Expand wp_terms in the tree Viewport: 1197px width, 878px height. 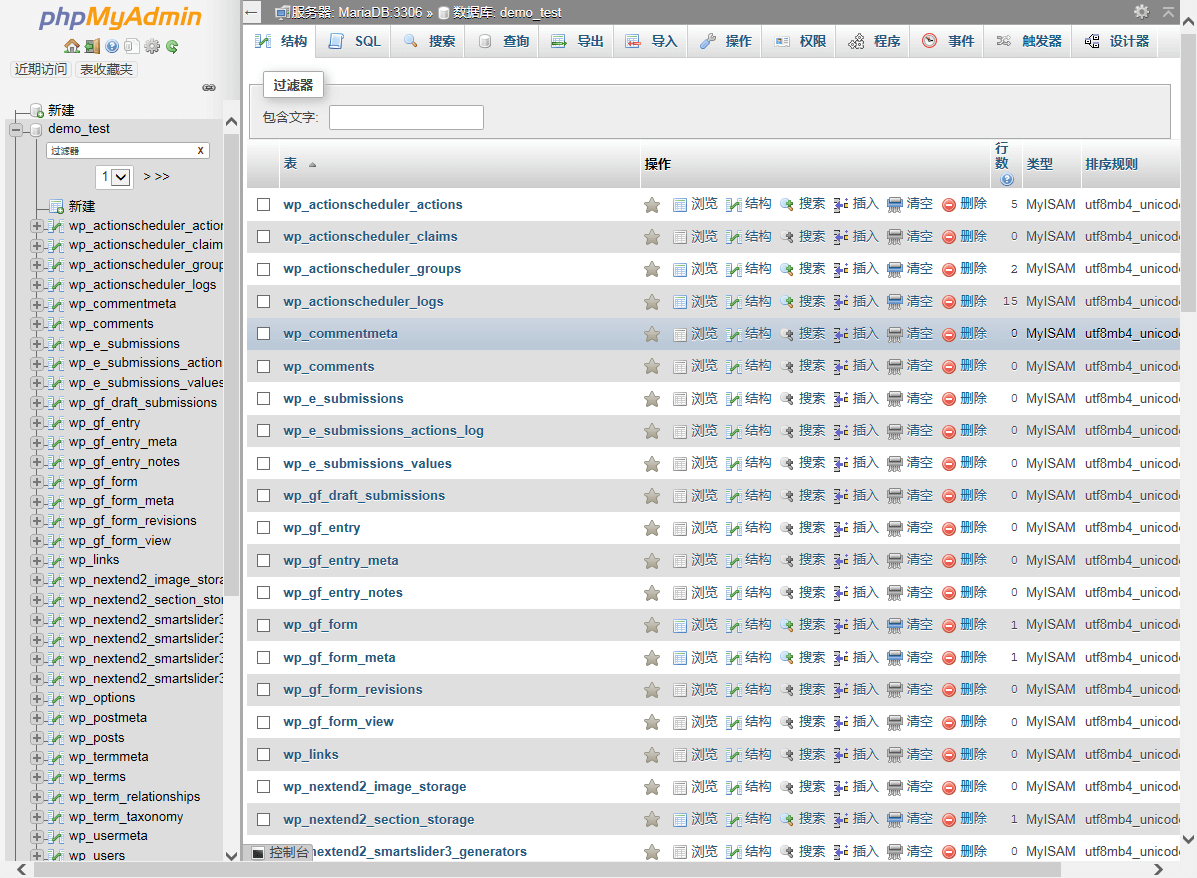click(36, 777)
